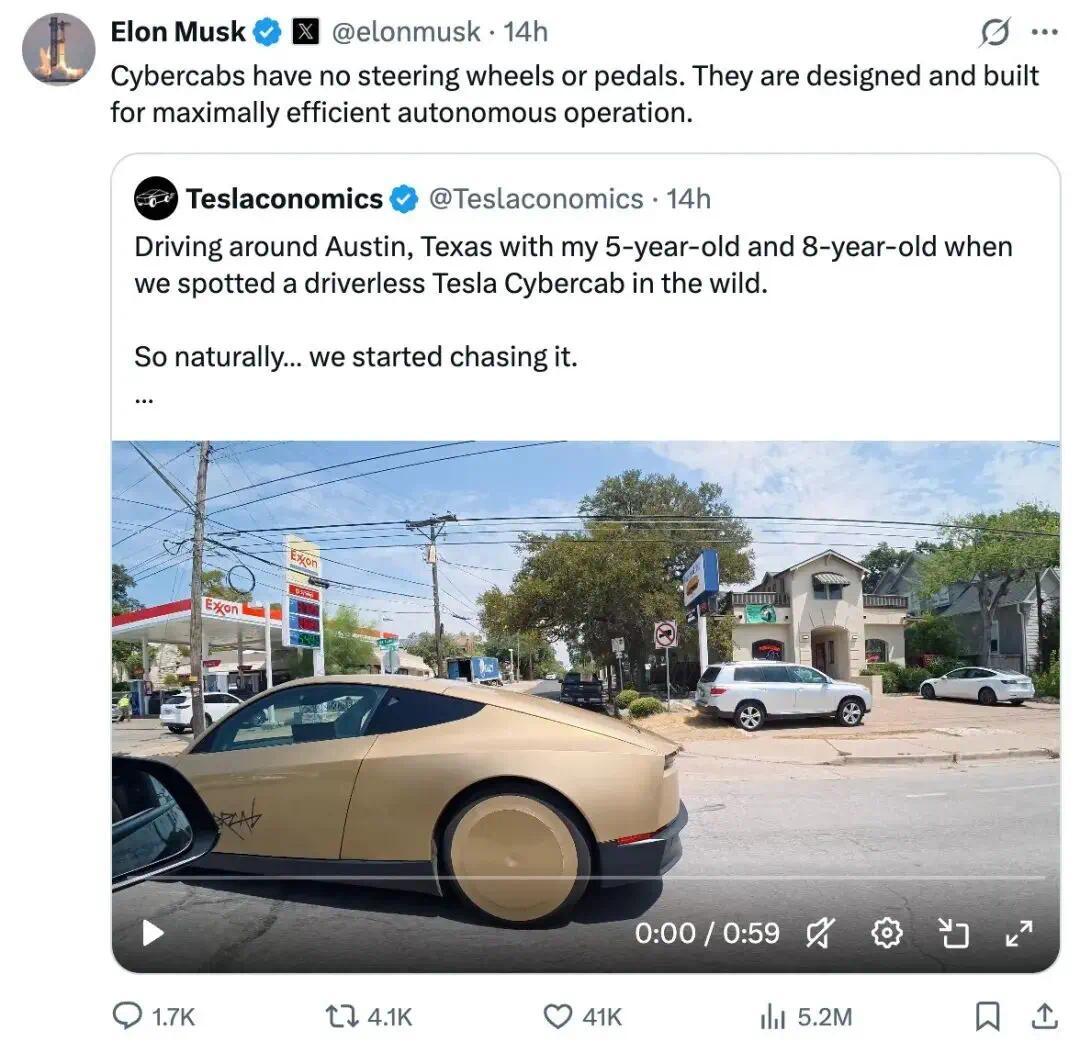Share the post with the upload arrow icon
Viewport: 1080px width, 1053px height.
(x=1045, y=1016)
